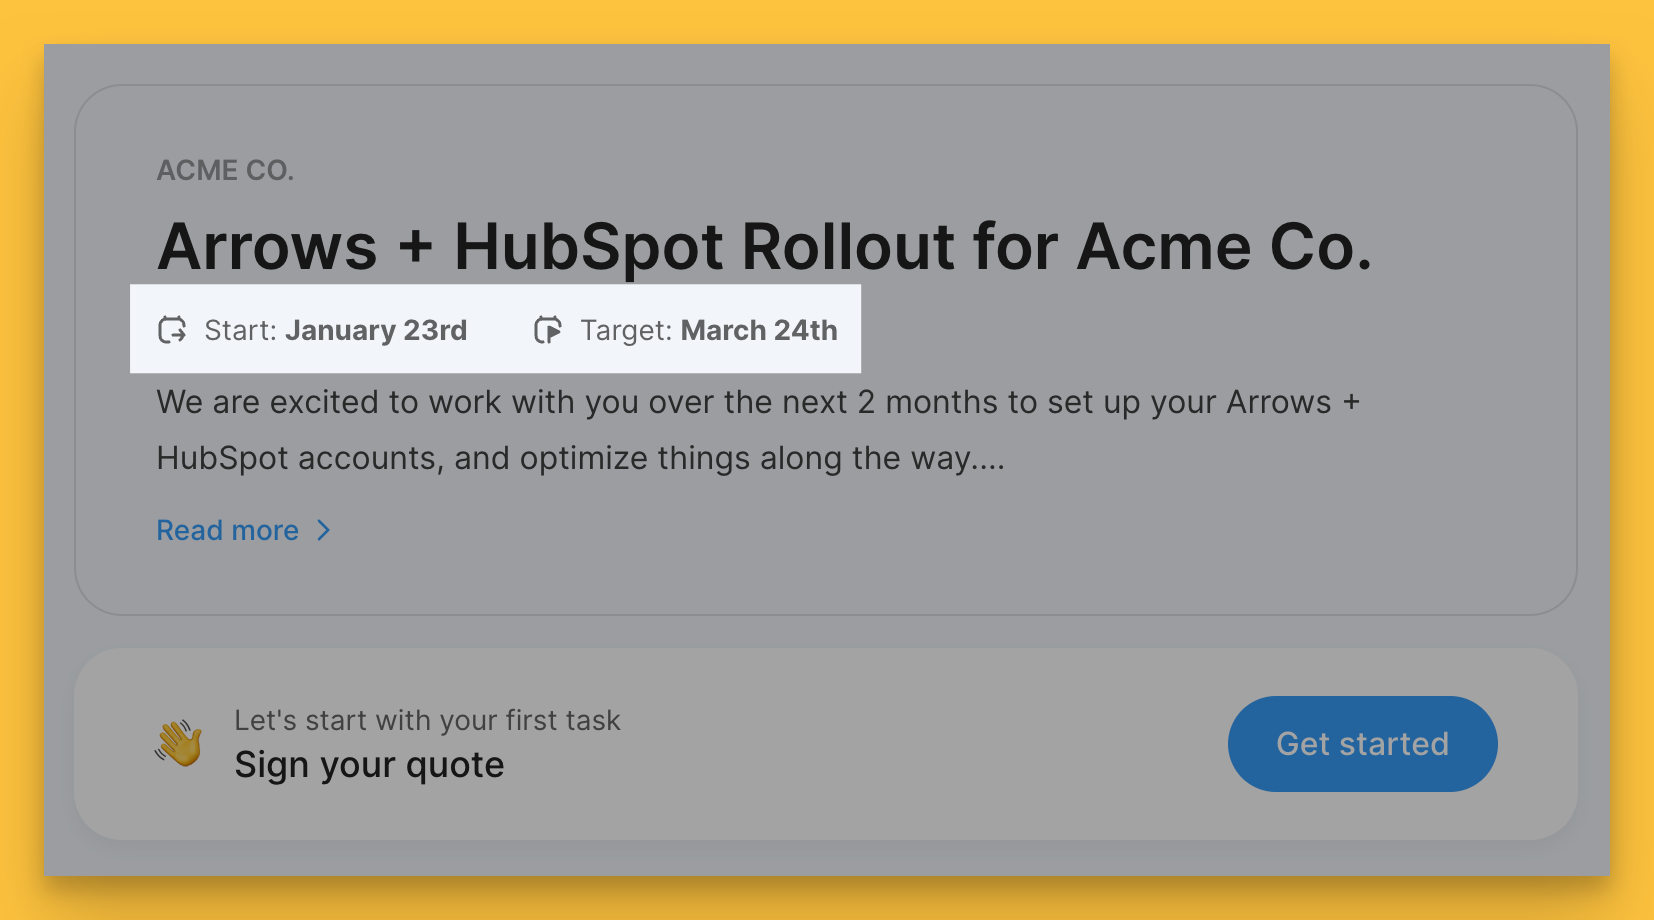Click the Arrows + HubSpot Rollout heading
This screenshot has height=920, width=1654.
[764, 246]
